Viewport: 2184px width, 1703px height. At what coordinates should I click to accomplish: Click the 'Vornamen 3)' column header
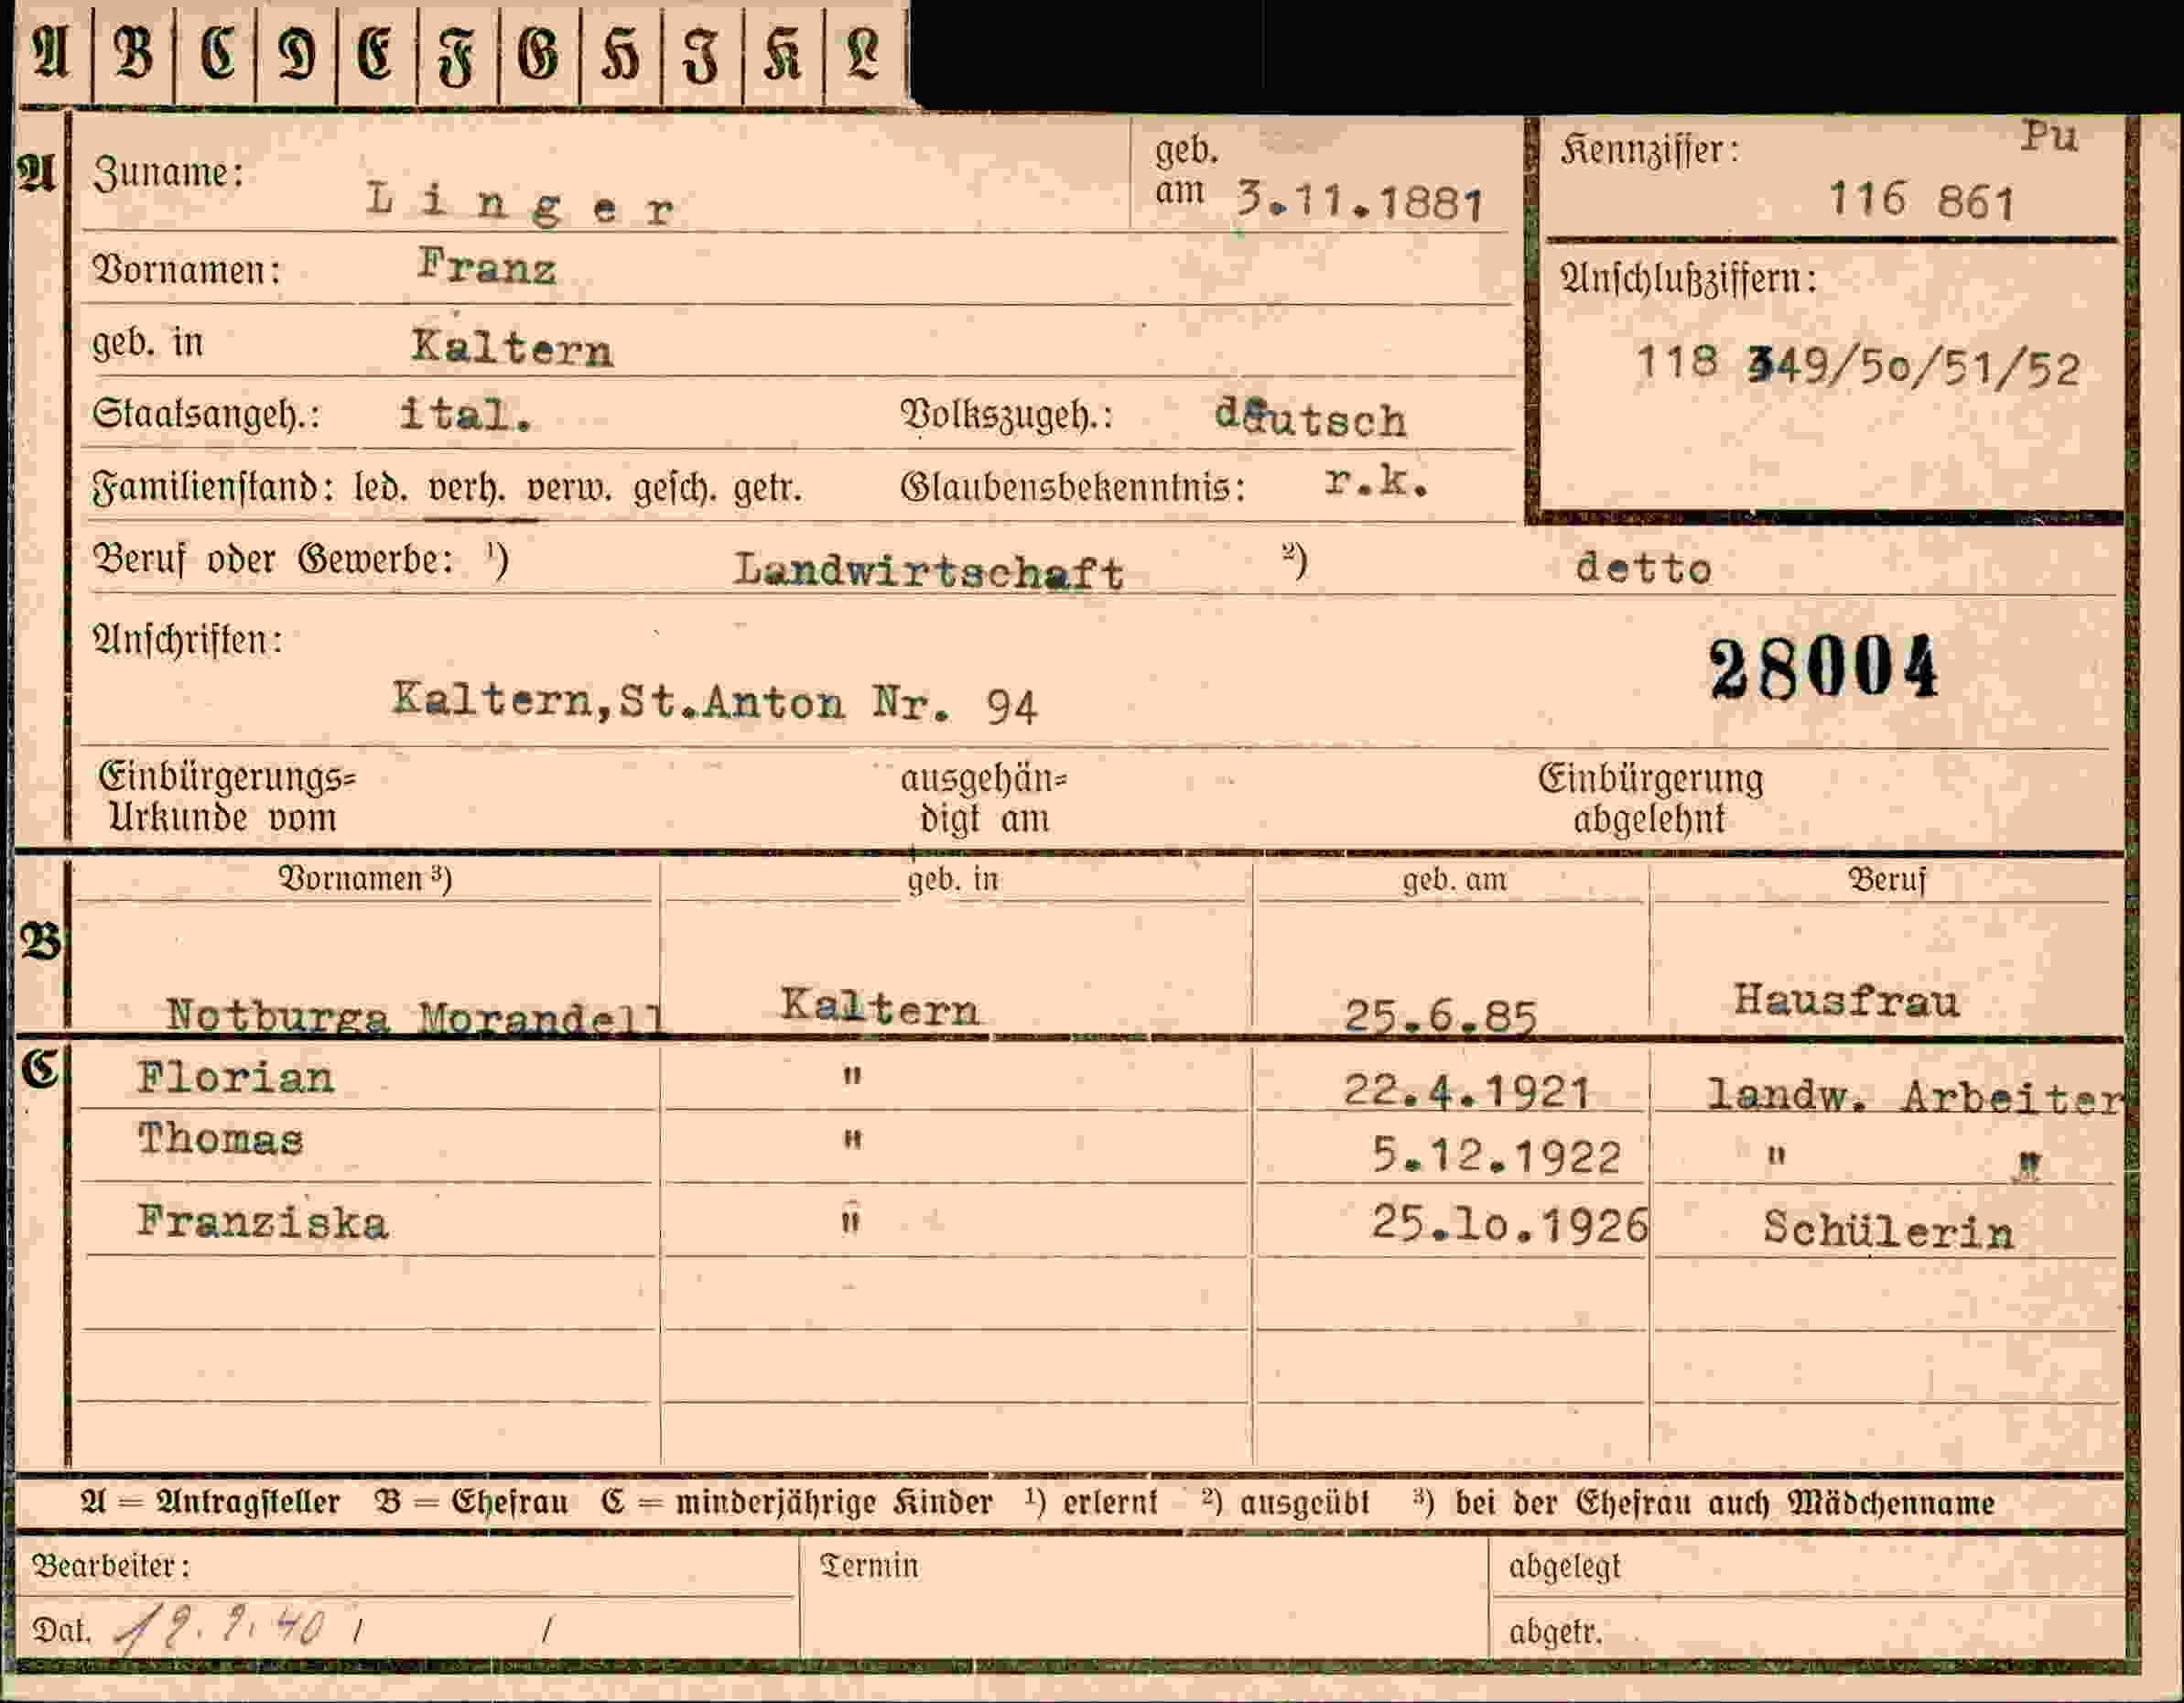pyautogui.click(x=365, y=879)
